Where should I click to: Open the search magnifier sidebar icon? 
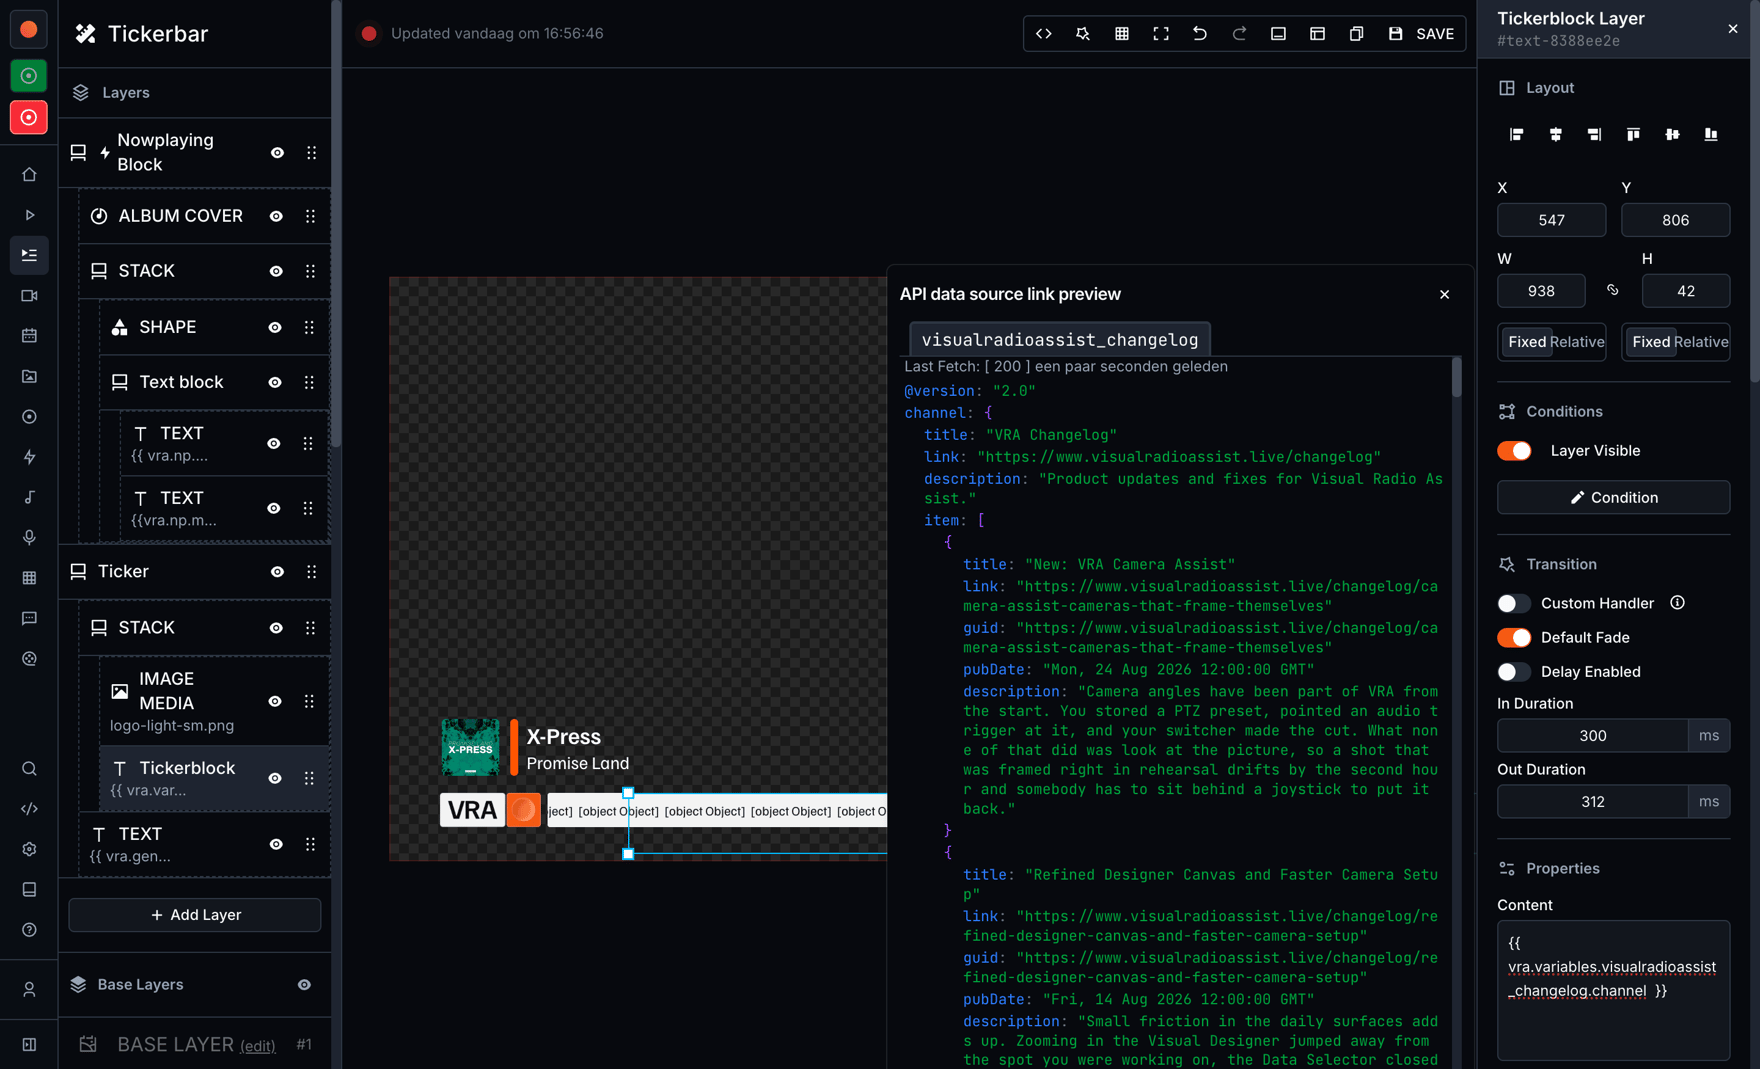tap(29, 769)
